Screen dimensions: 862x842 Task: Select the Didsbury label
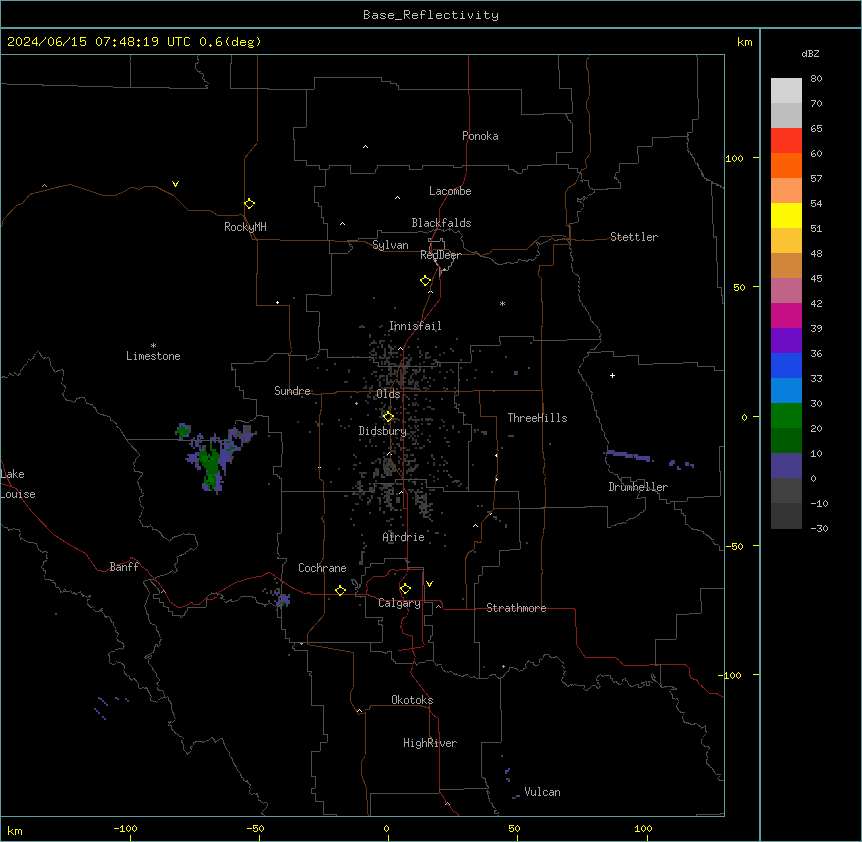383,431
